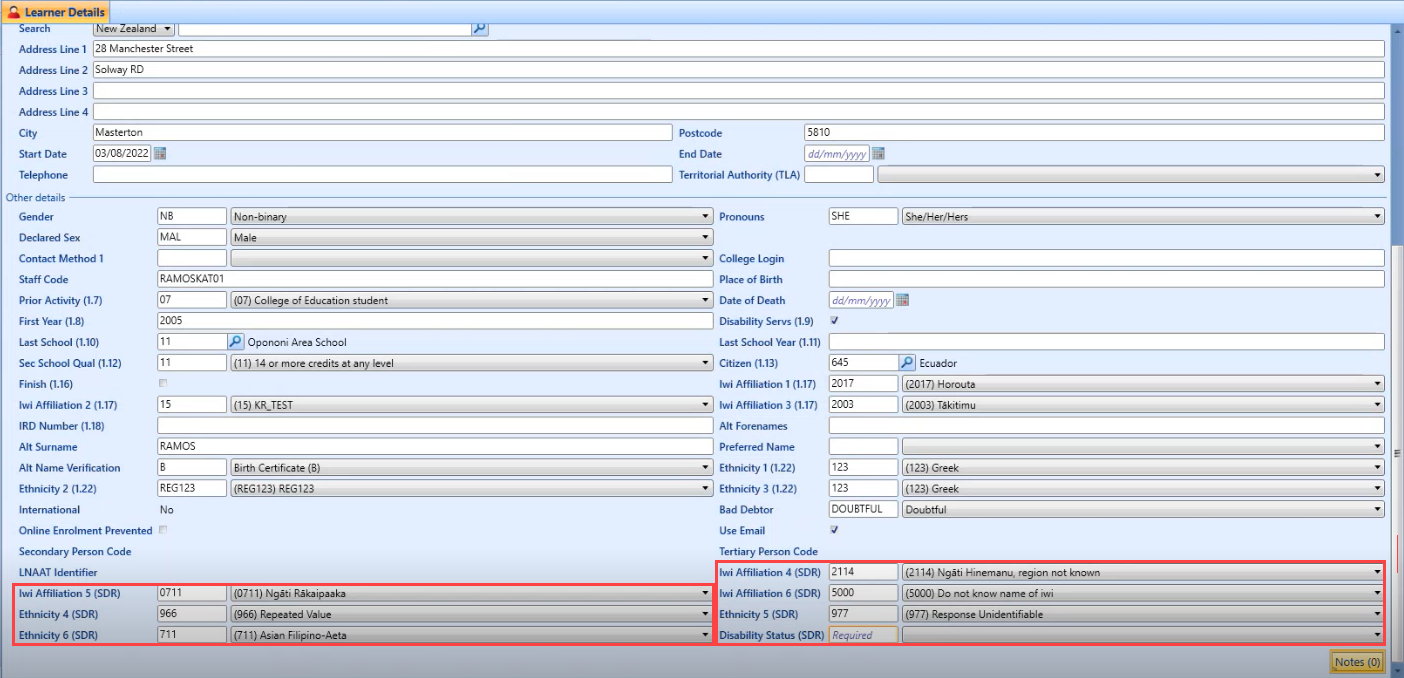Open the Iwi Affiliation 1 Horouta dropdown
Screen dimensions: 1404x678
coord(1143,384)
